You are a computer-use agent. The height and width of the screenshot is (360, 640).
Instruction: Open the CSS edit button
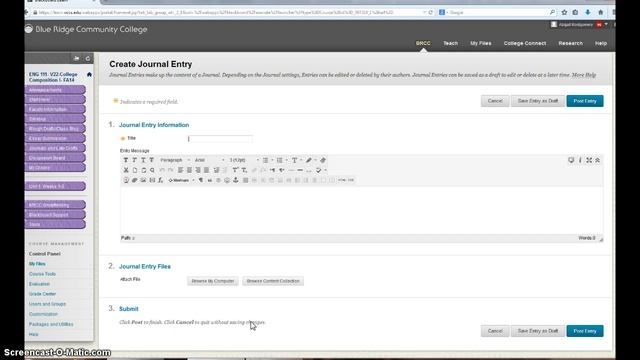351,180
